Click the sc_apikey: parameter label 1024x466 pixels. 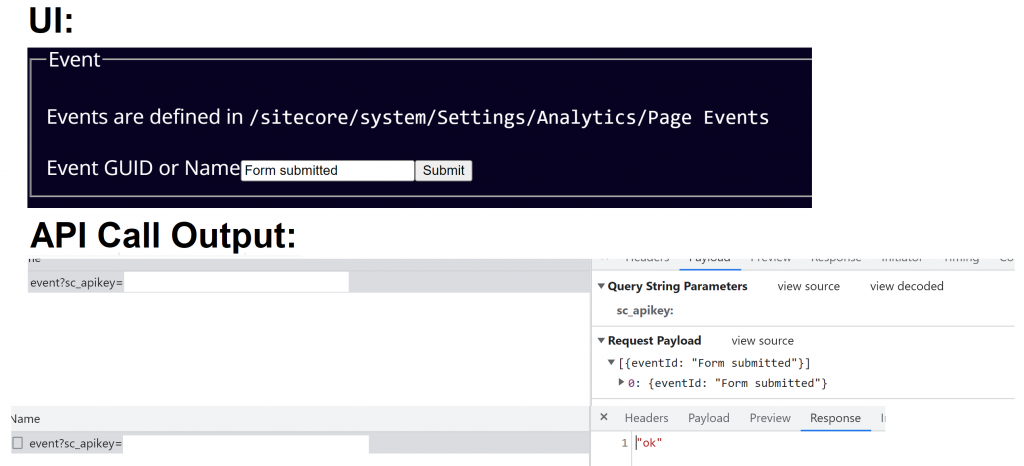[x=645, y=311]
